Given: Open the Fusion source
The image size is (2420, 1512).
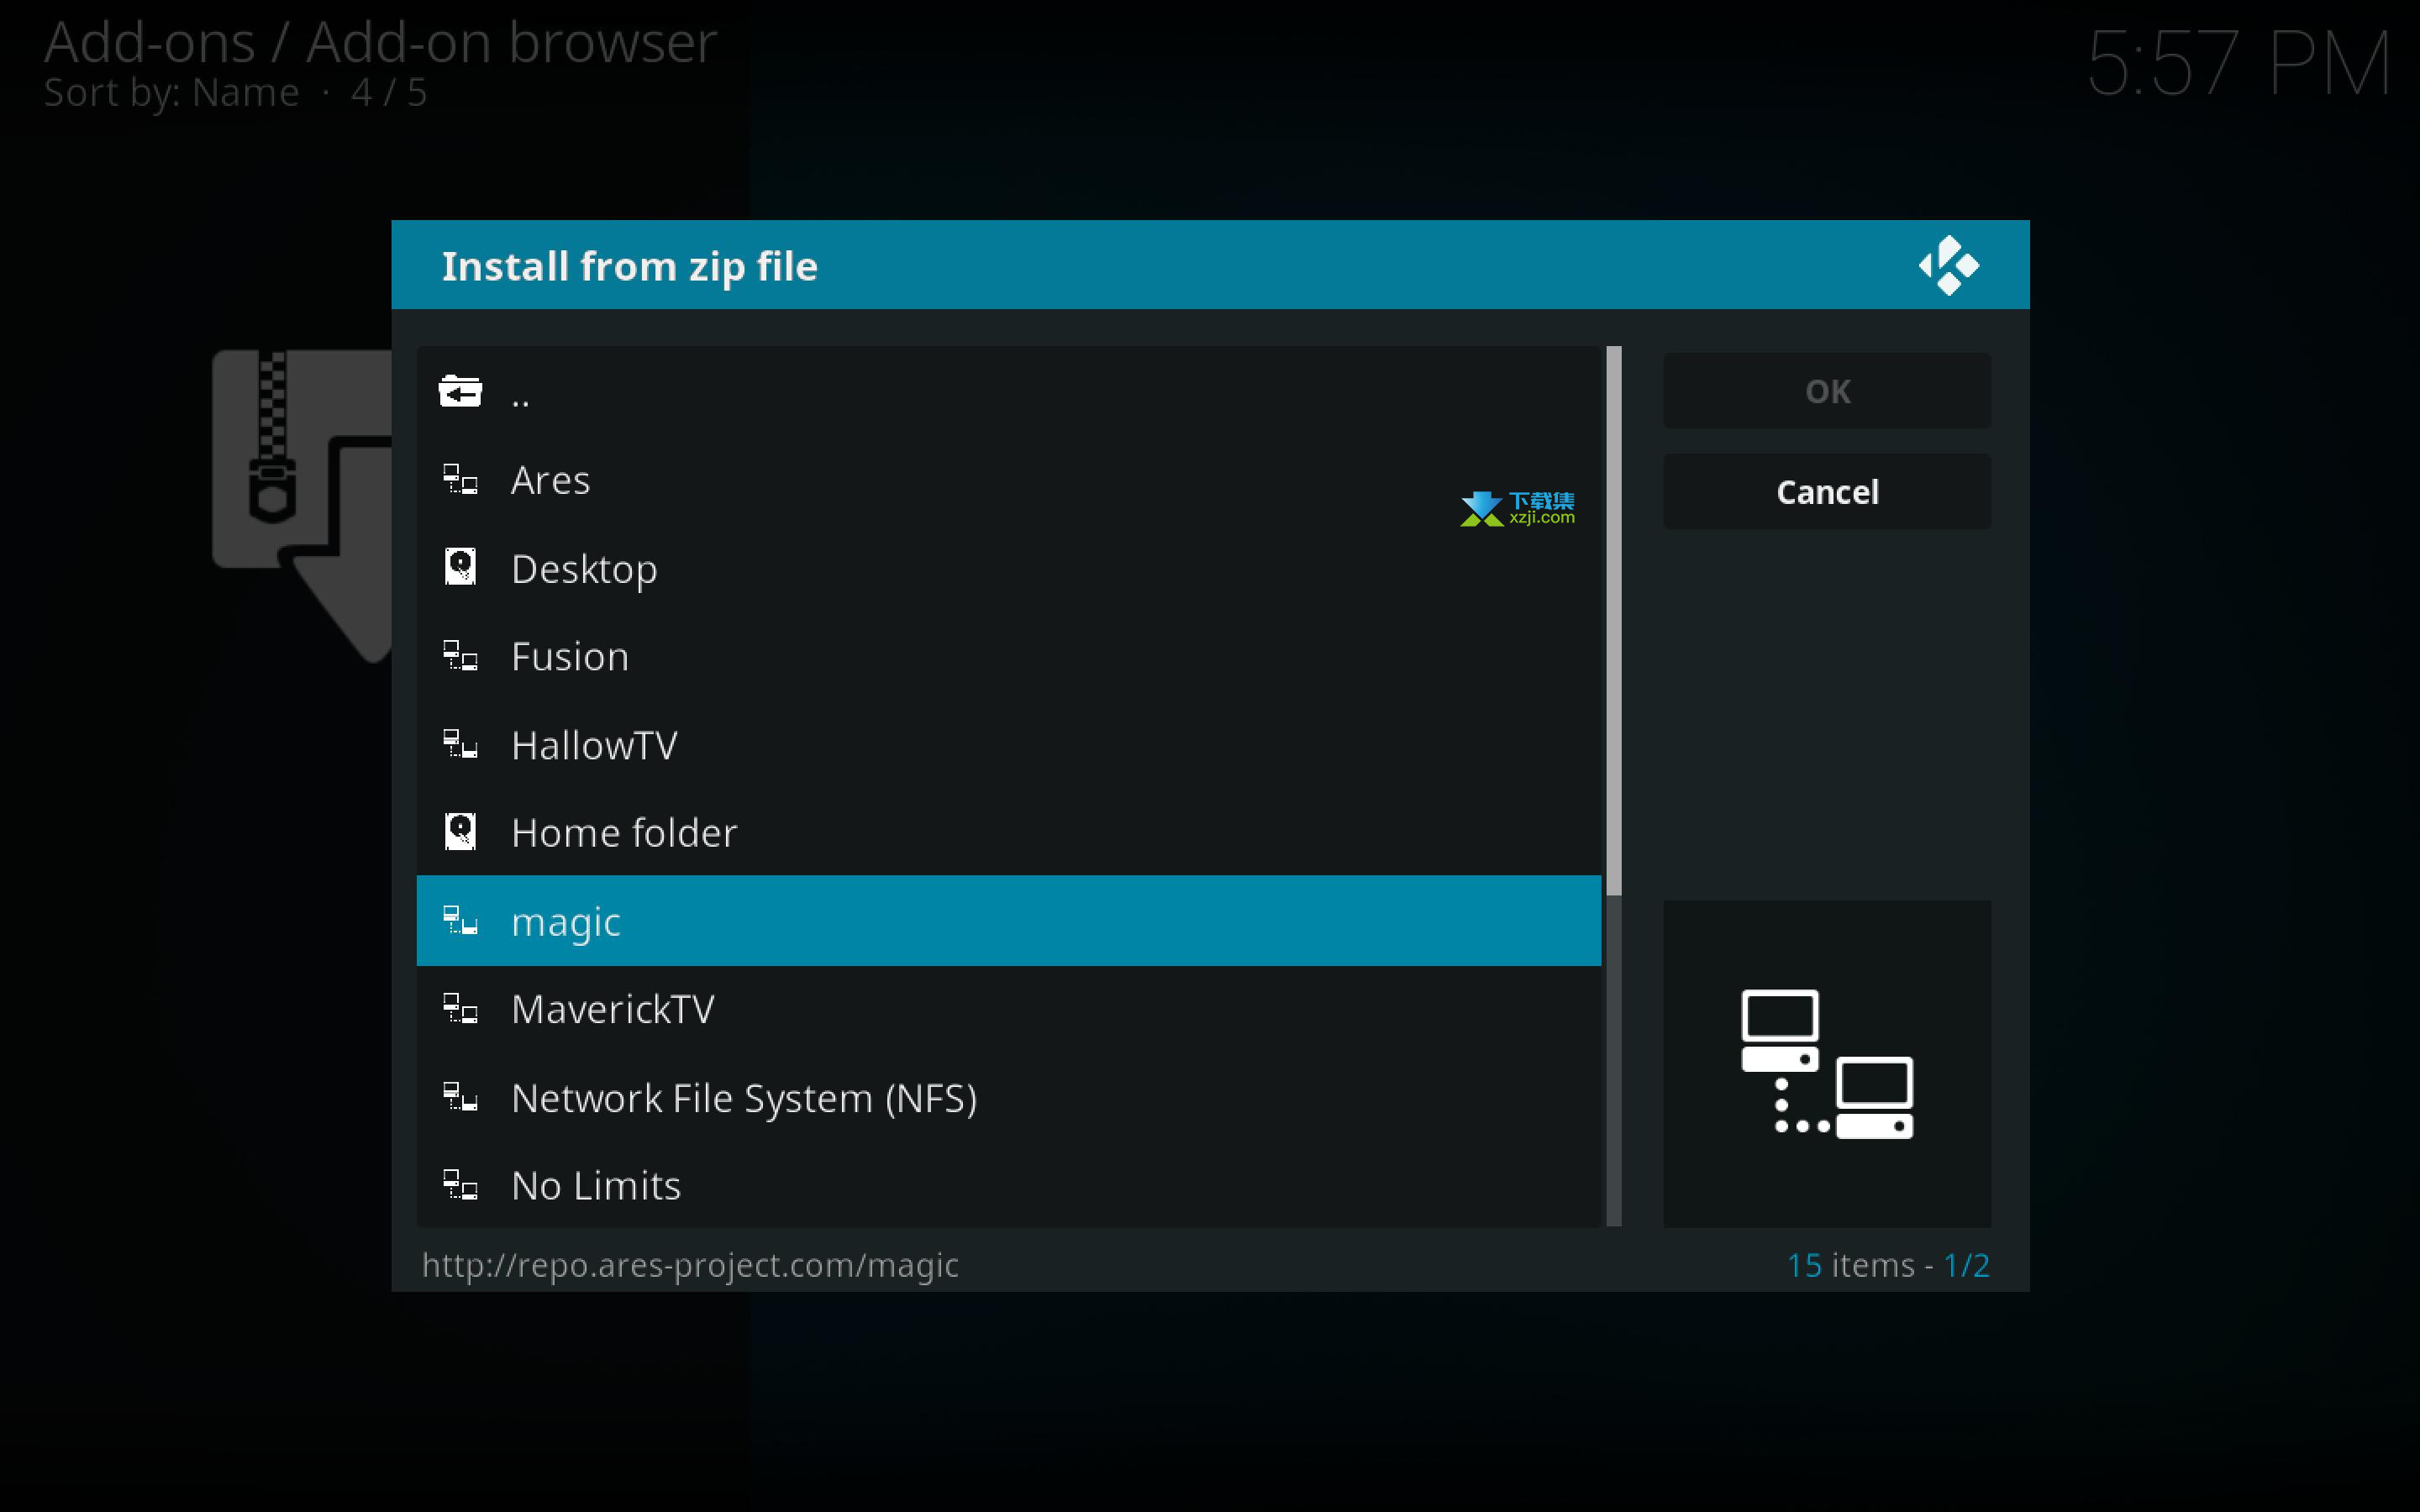Looking at the screenshot, I should (x=1008, y=656).
